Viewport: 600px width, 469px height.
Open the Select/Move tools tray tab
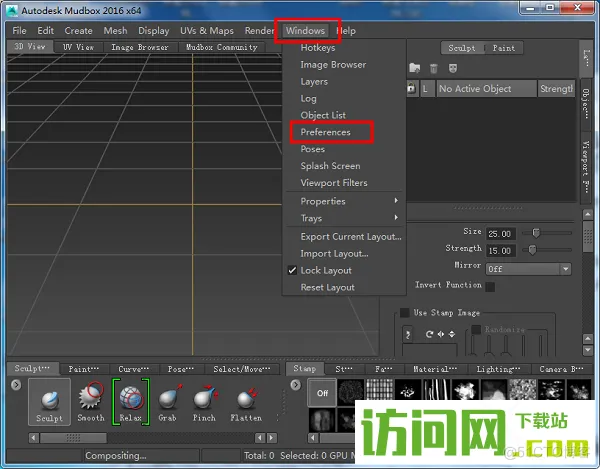coord(242,369)
